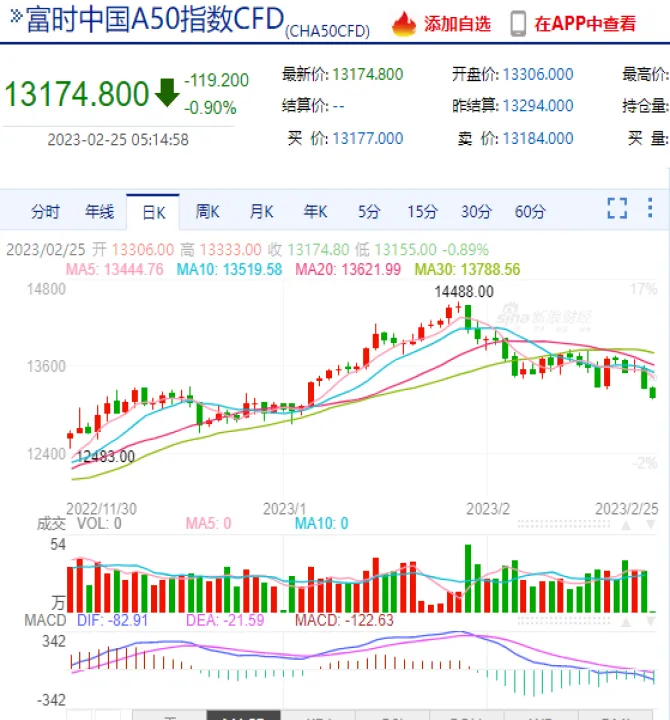
Task: Click the up triangle on the 成交 volume panel
Action: pyautogui.click(x=625, y=525)
